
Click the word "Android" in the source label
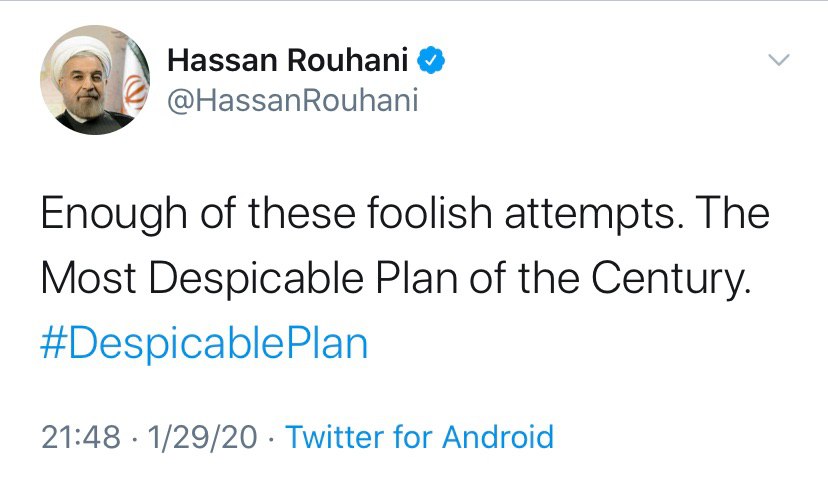point(496,436)
